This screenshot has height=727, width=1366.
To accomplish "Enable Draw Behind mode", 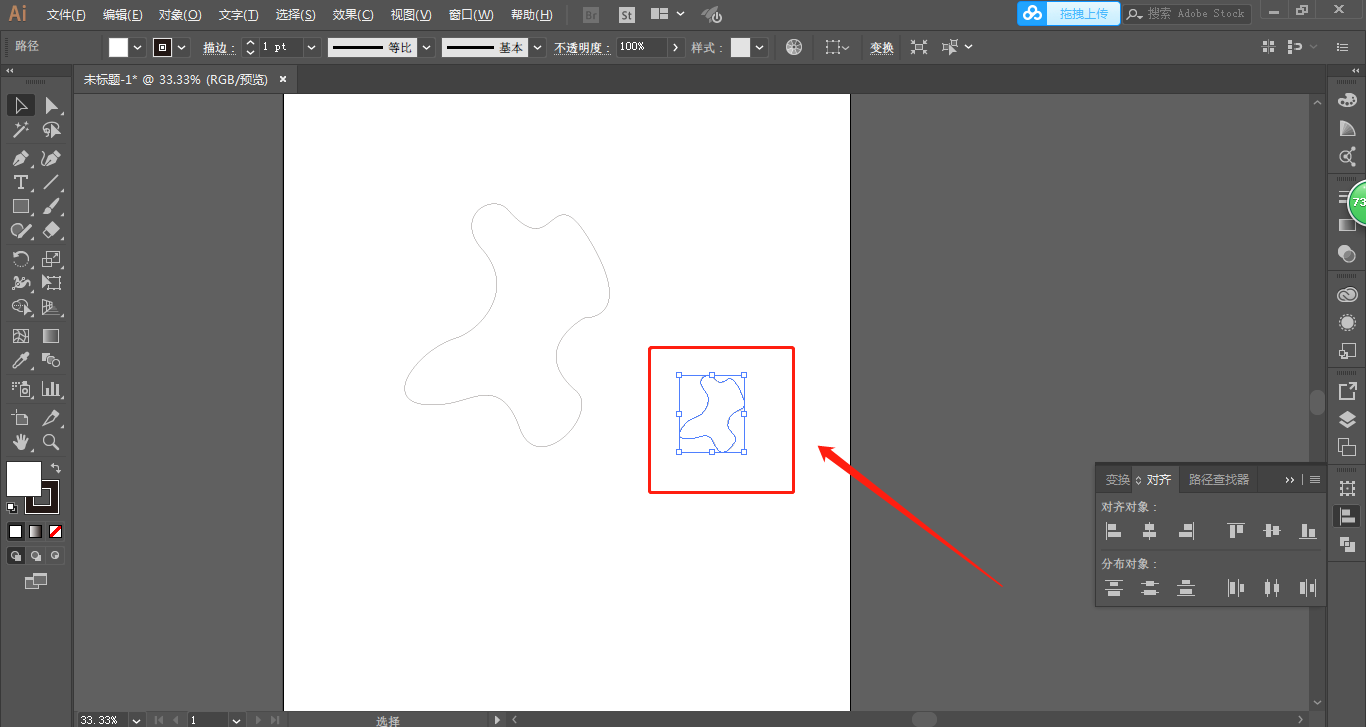I will pyautogui.click(x=36, y=555).
